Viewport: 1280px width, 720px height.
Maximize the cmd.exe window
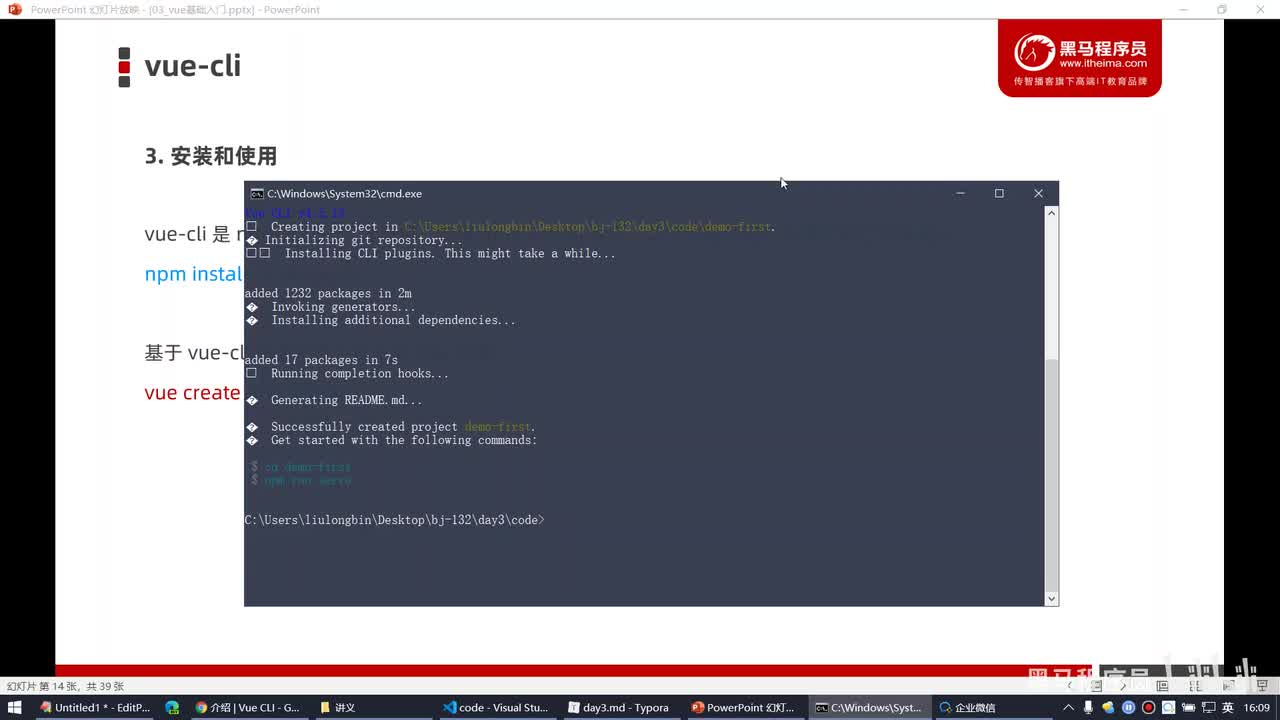tap(999, 193)
